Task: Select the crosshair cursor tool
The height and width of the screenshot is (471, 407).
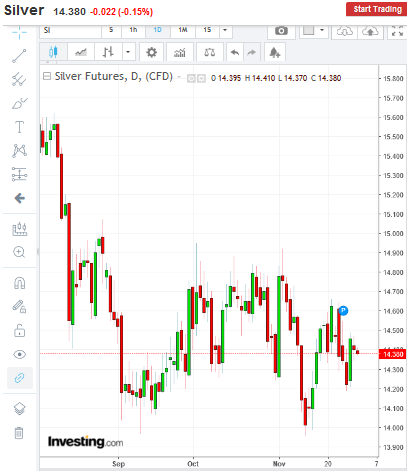Action: point(19,33)
